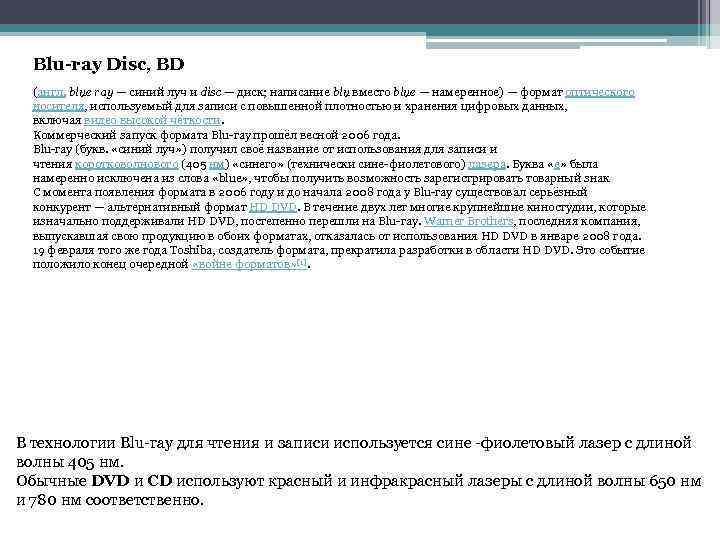
Task: Open the «HD DVD» hyperlink
Action: pos(273,207)
